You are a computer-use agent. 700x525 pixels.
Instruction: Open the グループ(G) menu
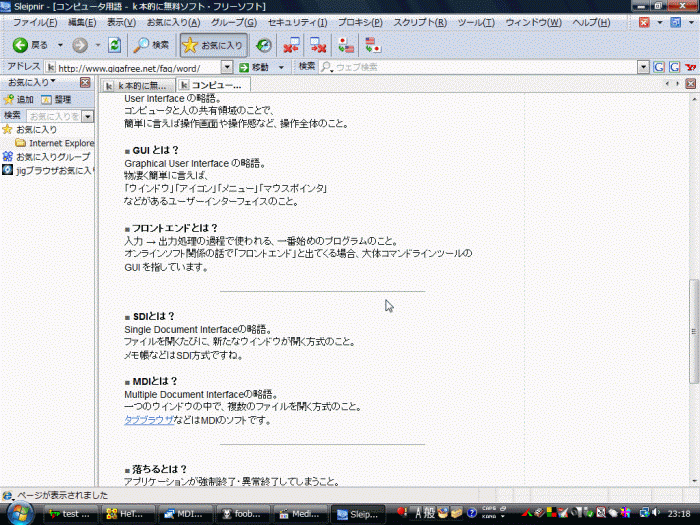click(x=233, y=22)
